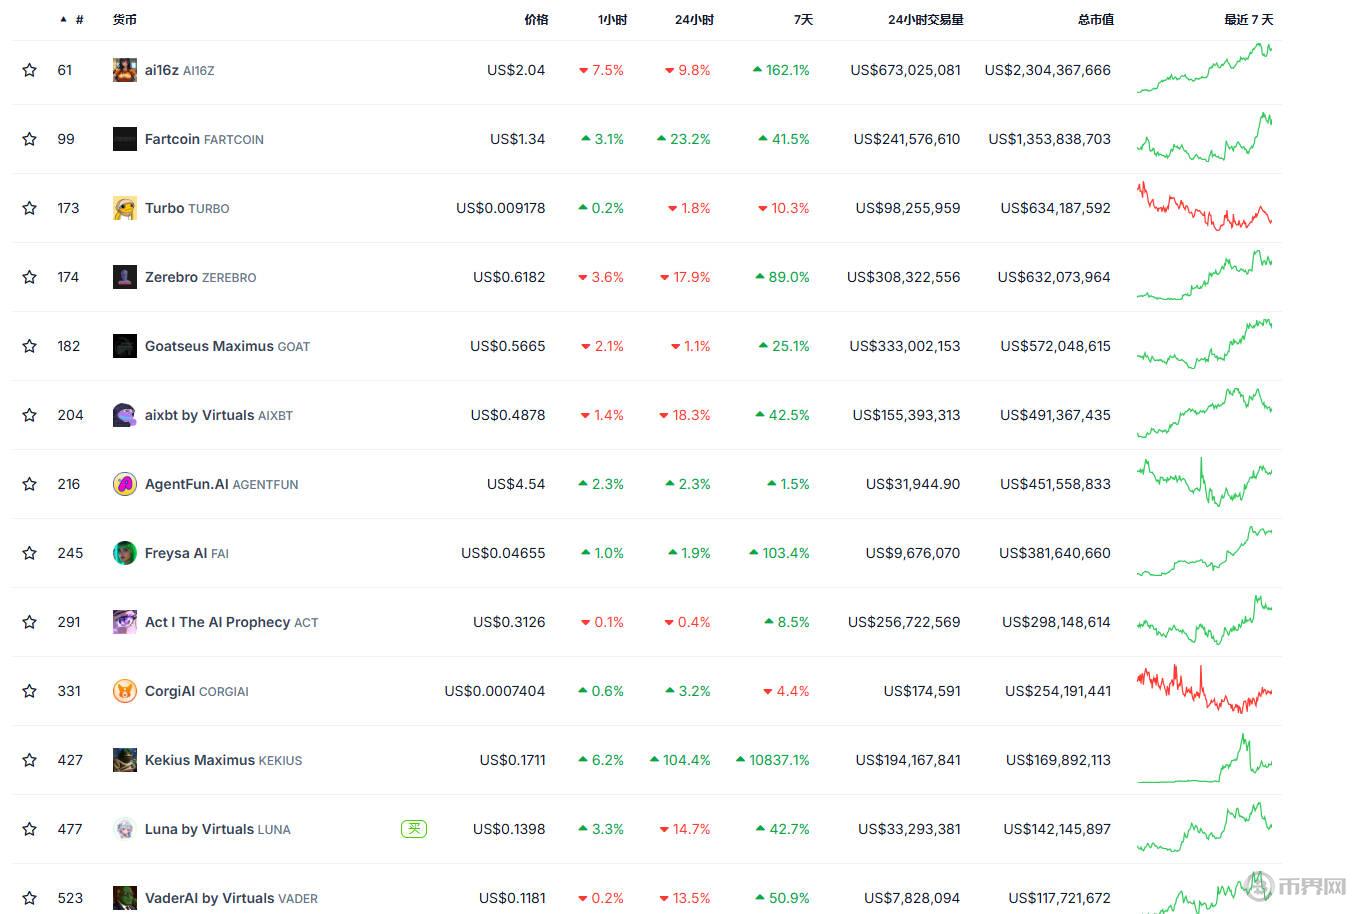Open Act I The AI Prophecy link

coord(218,622)
